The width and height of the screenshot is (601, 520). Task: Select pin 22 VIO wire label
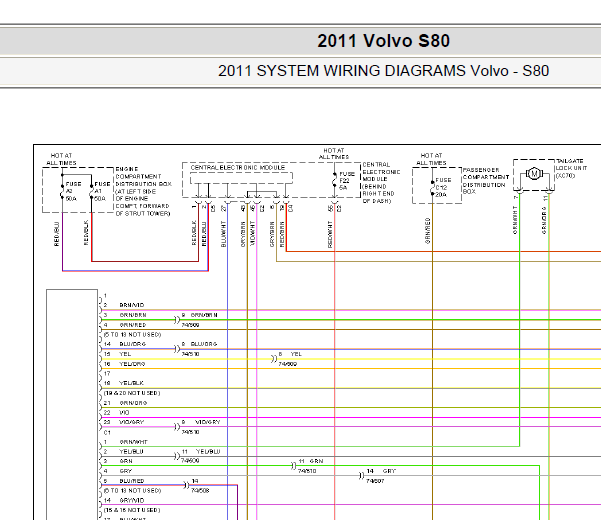(x=124, y=413)
